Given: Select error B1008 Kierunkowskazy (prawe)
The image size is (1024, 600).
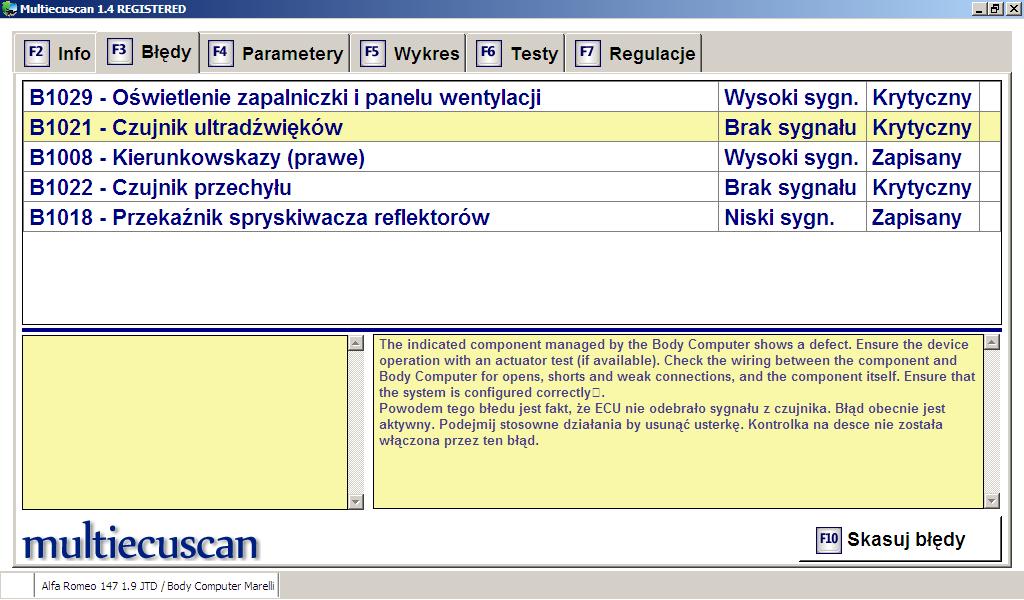Looking at the screenshot, I should (511, 157).
